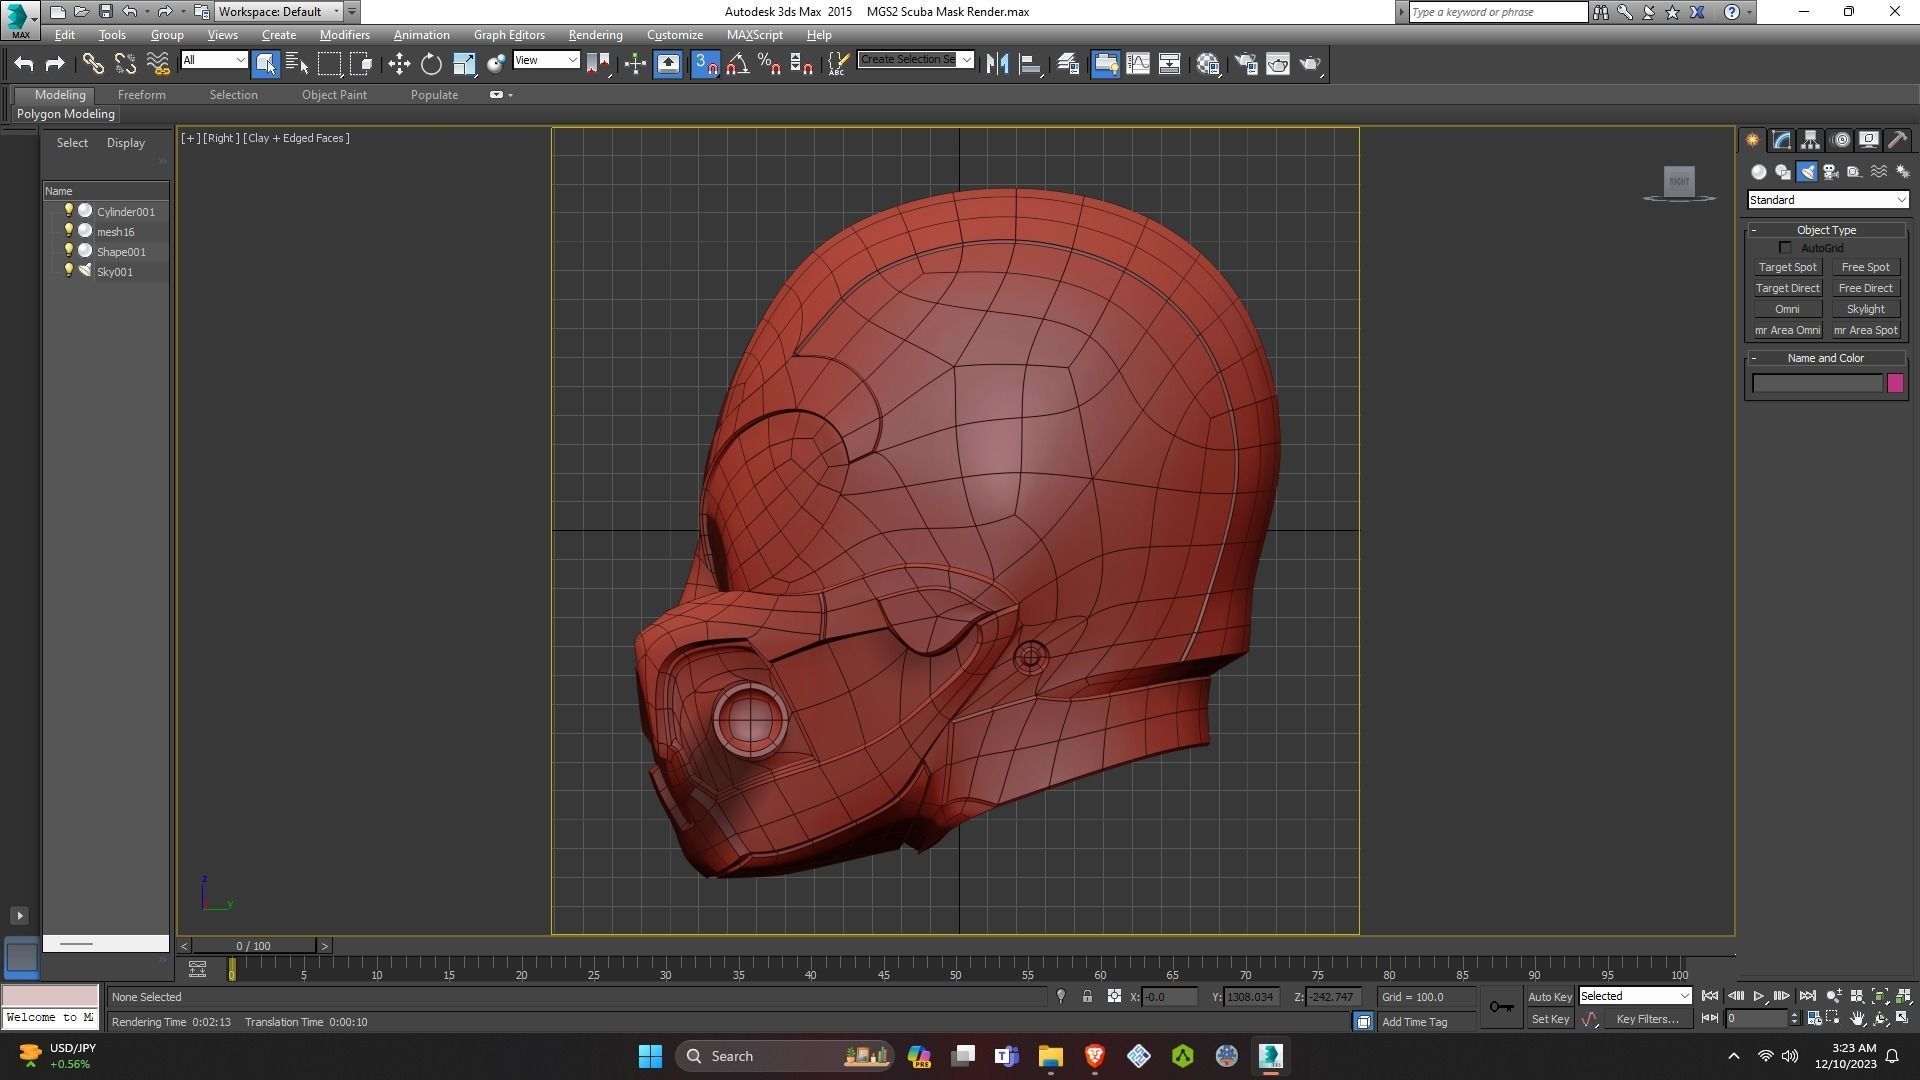Open the Modifiers menu

point(344,35)
